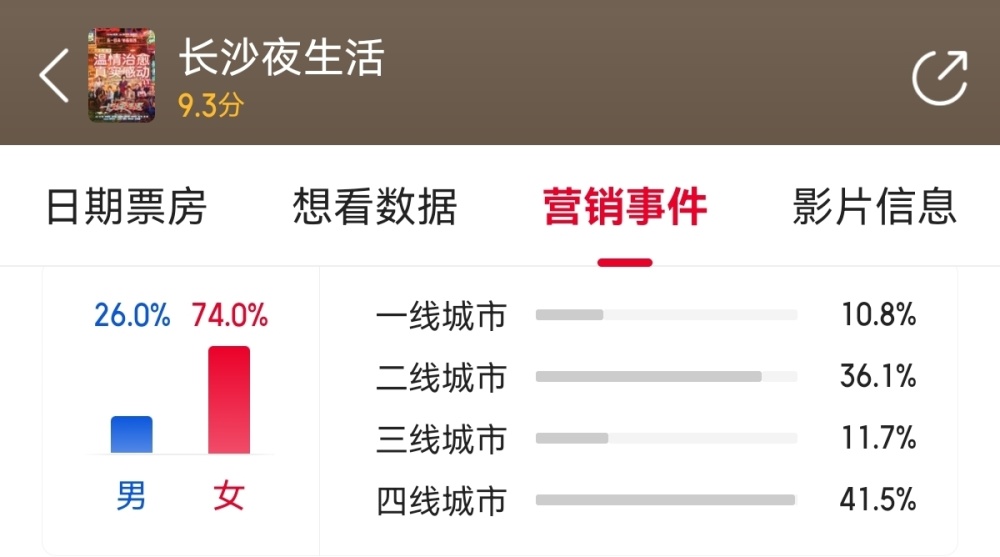This screenshot has width=1000, height=557.
Task: Switch to the 想看数据 tab
Action: pos(375,207)
